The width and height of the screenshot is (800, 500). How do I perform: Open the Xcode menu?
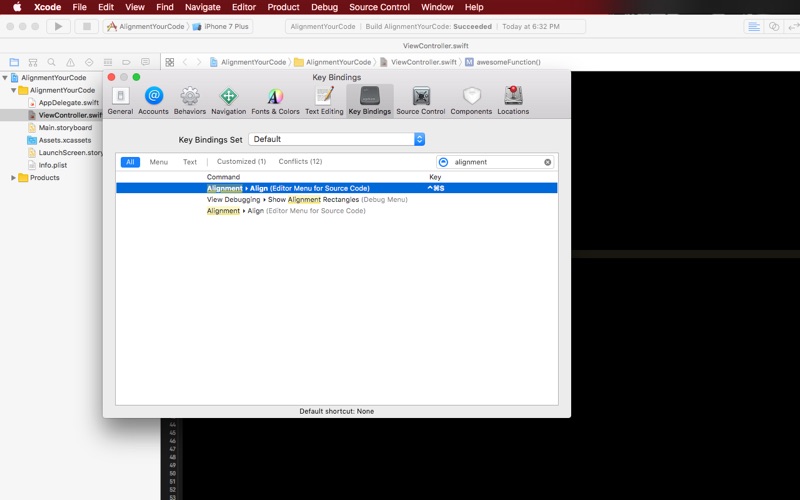[x=47, y=7]
